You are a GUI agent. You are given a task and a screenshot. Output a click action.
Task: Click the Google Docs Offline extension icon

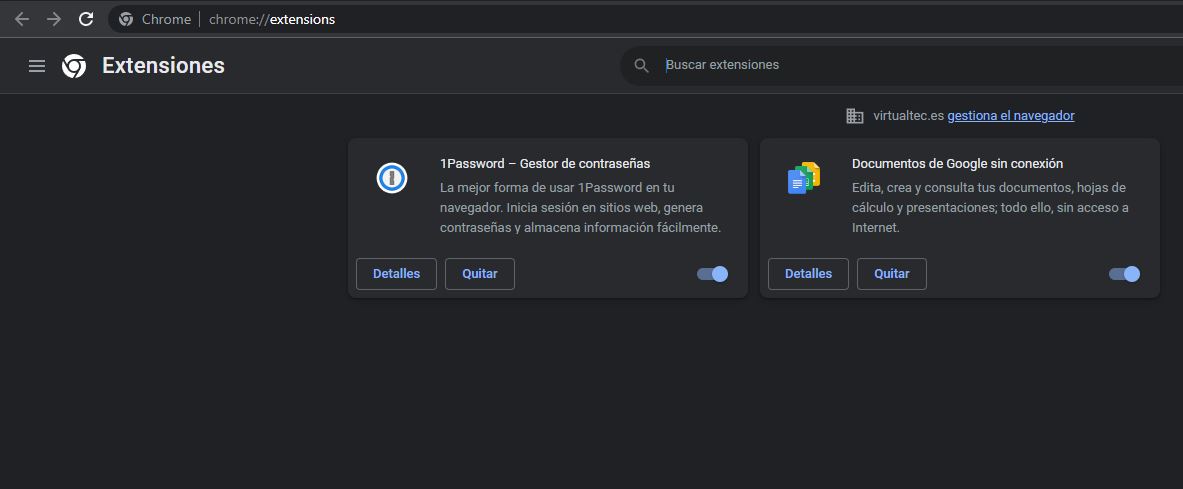coord(804,179)
